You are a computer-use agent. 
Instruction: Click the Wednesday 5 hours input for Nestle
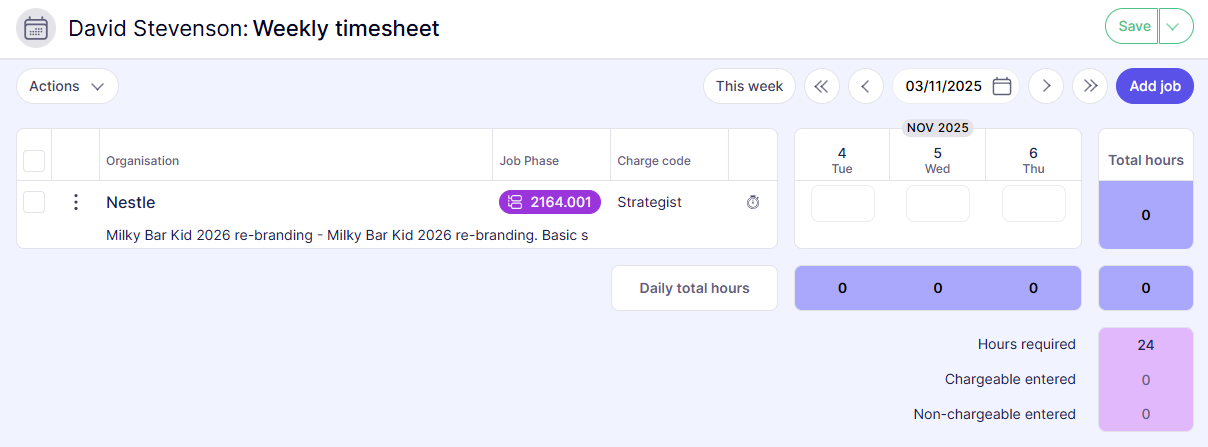tap(938, 203)
